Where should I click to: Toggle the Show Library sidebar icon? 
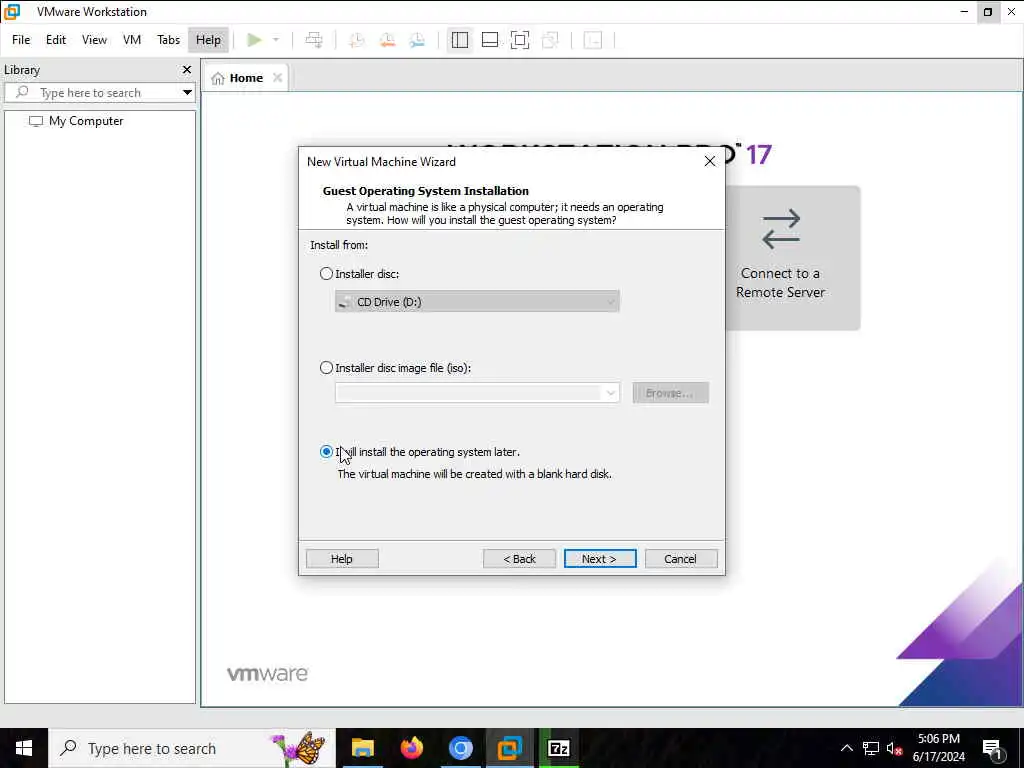[x=460, y=40]
